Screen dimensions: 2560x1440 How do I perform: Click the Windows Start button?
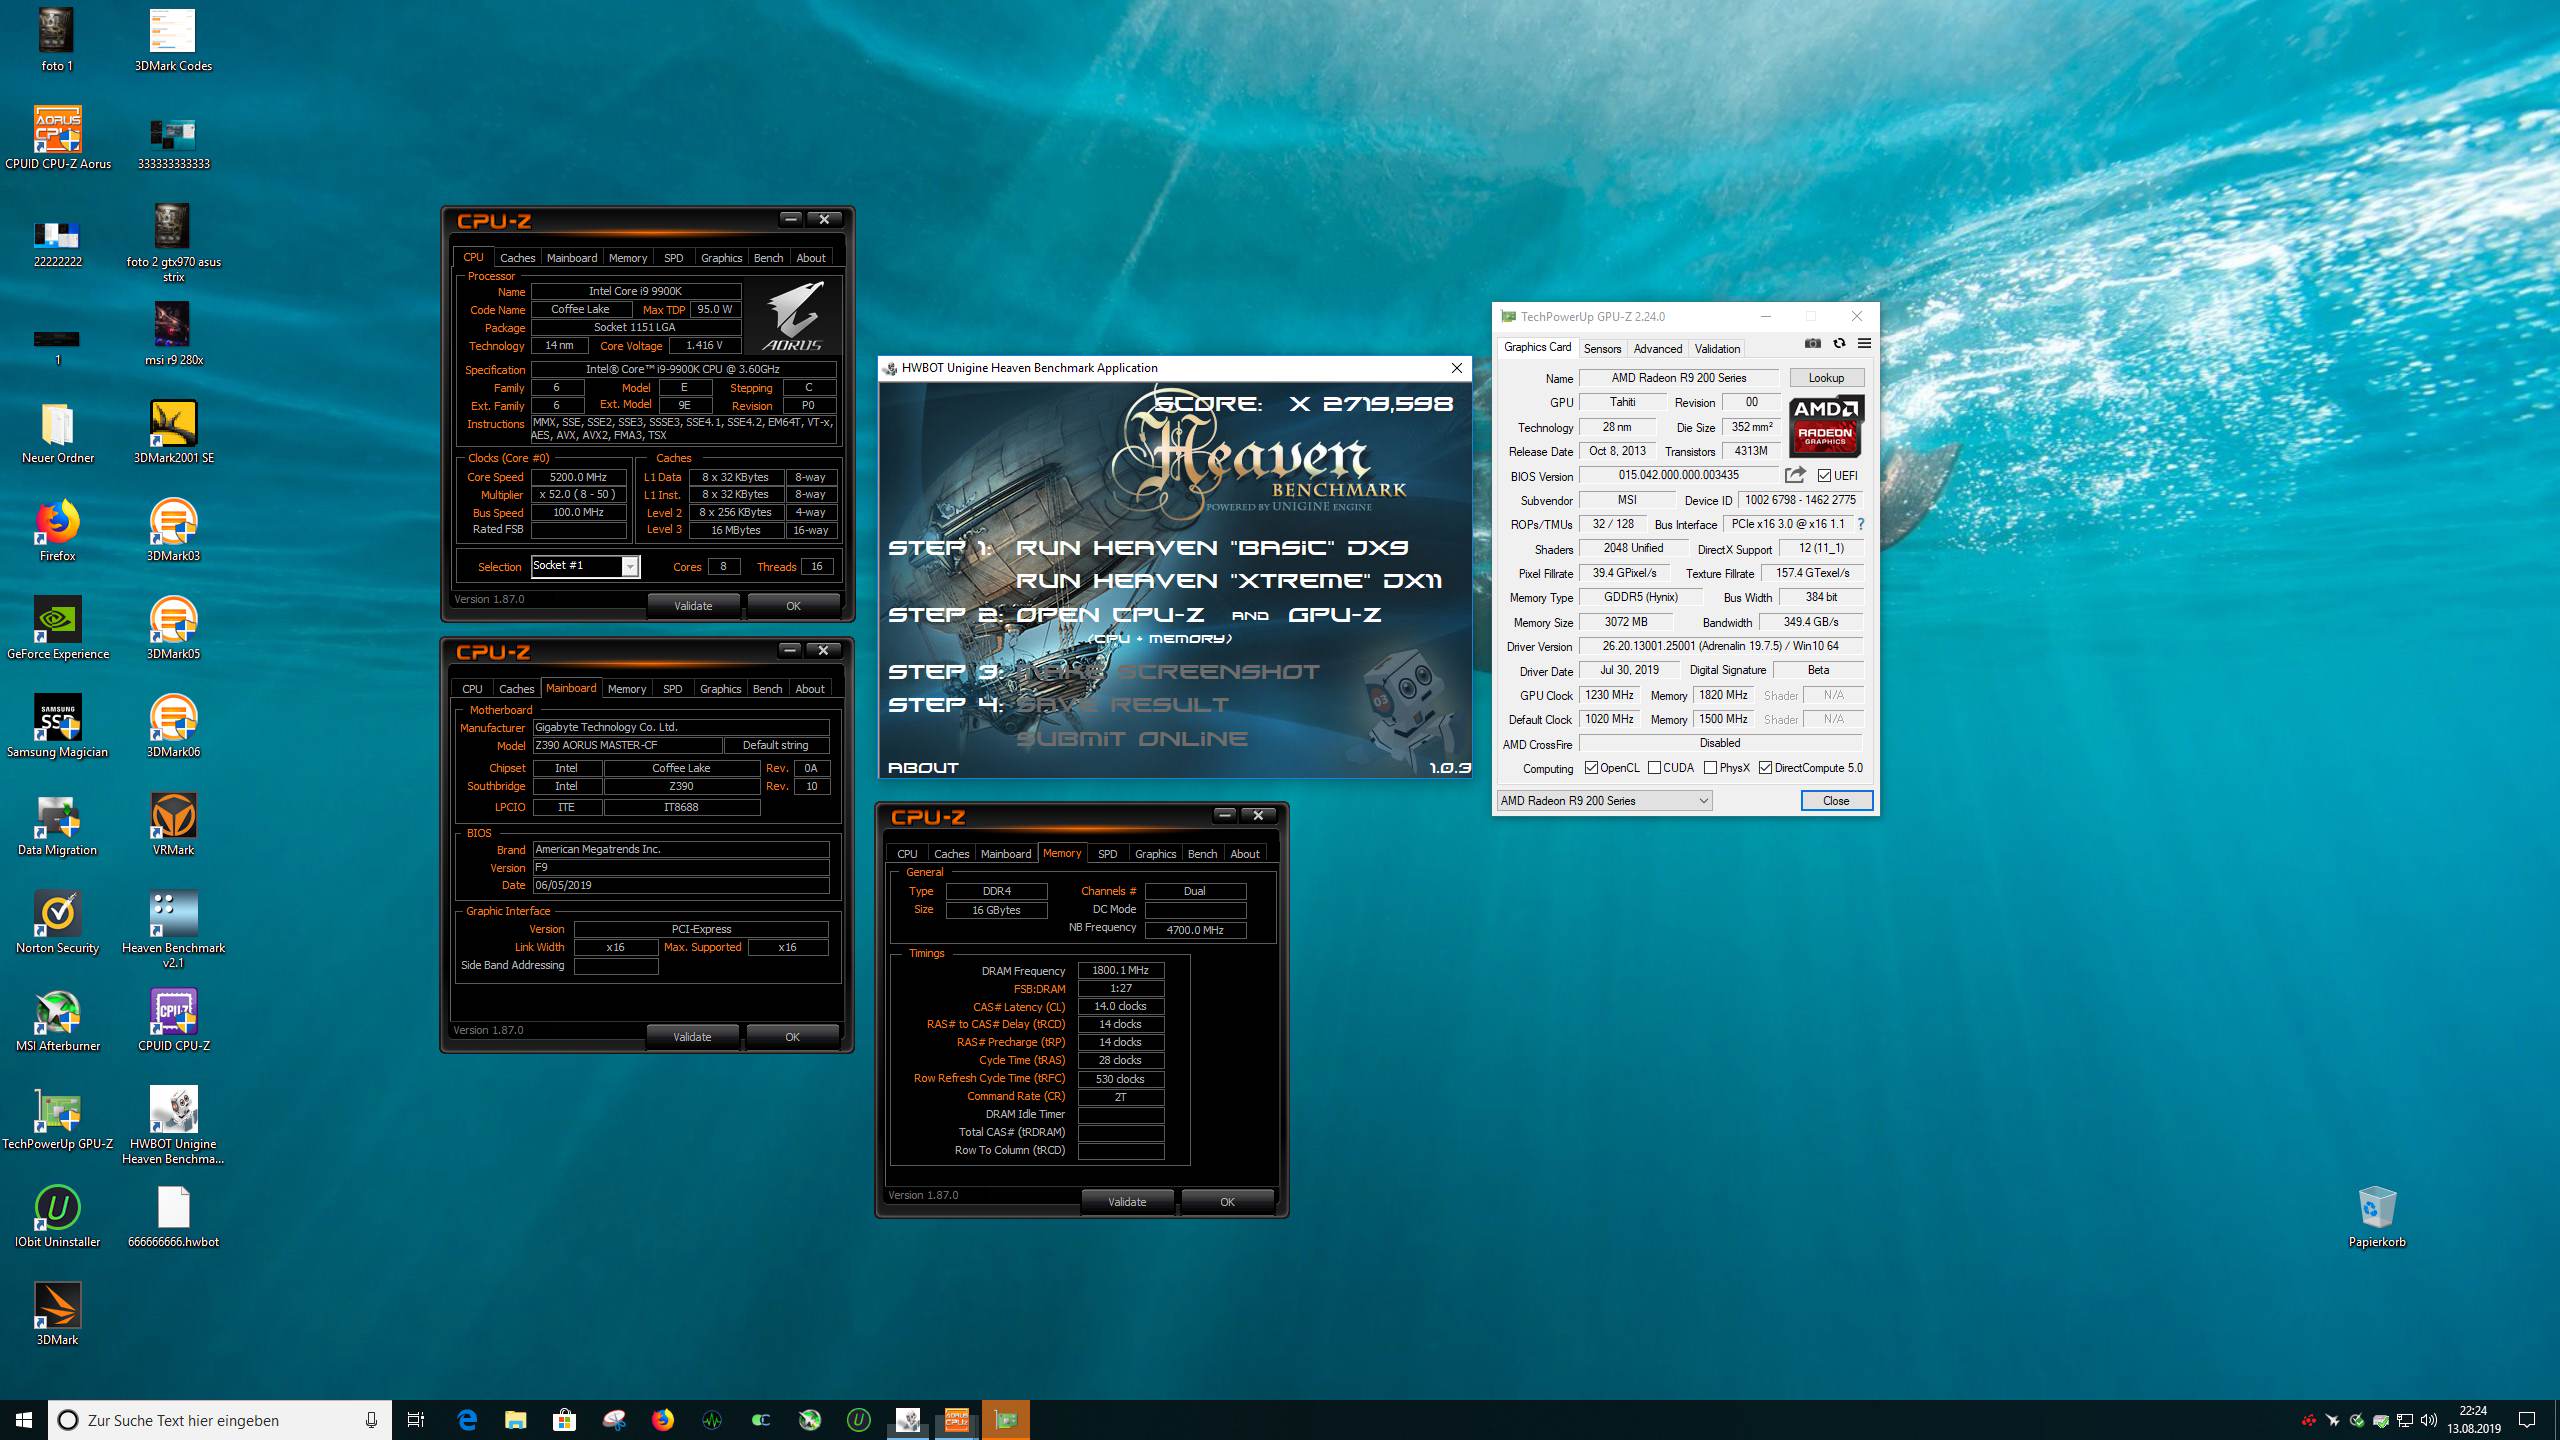coord(24,1420)
